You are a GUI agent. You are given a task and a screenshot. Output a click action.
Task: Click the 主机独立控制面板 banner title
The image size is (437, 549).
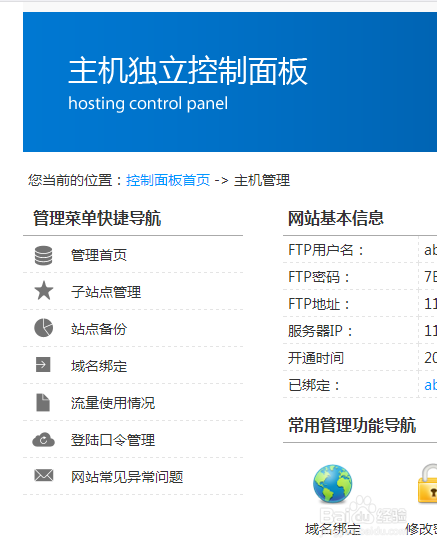tap(188, 71)
